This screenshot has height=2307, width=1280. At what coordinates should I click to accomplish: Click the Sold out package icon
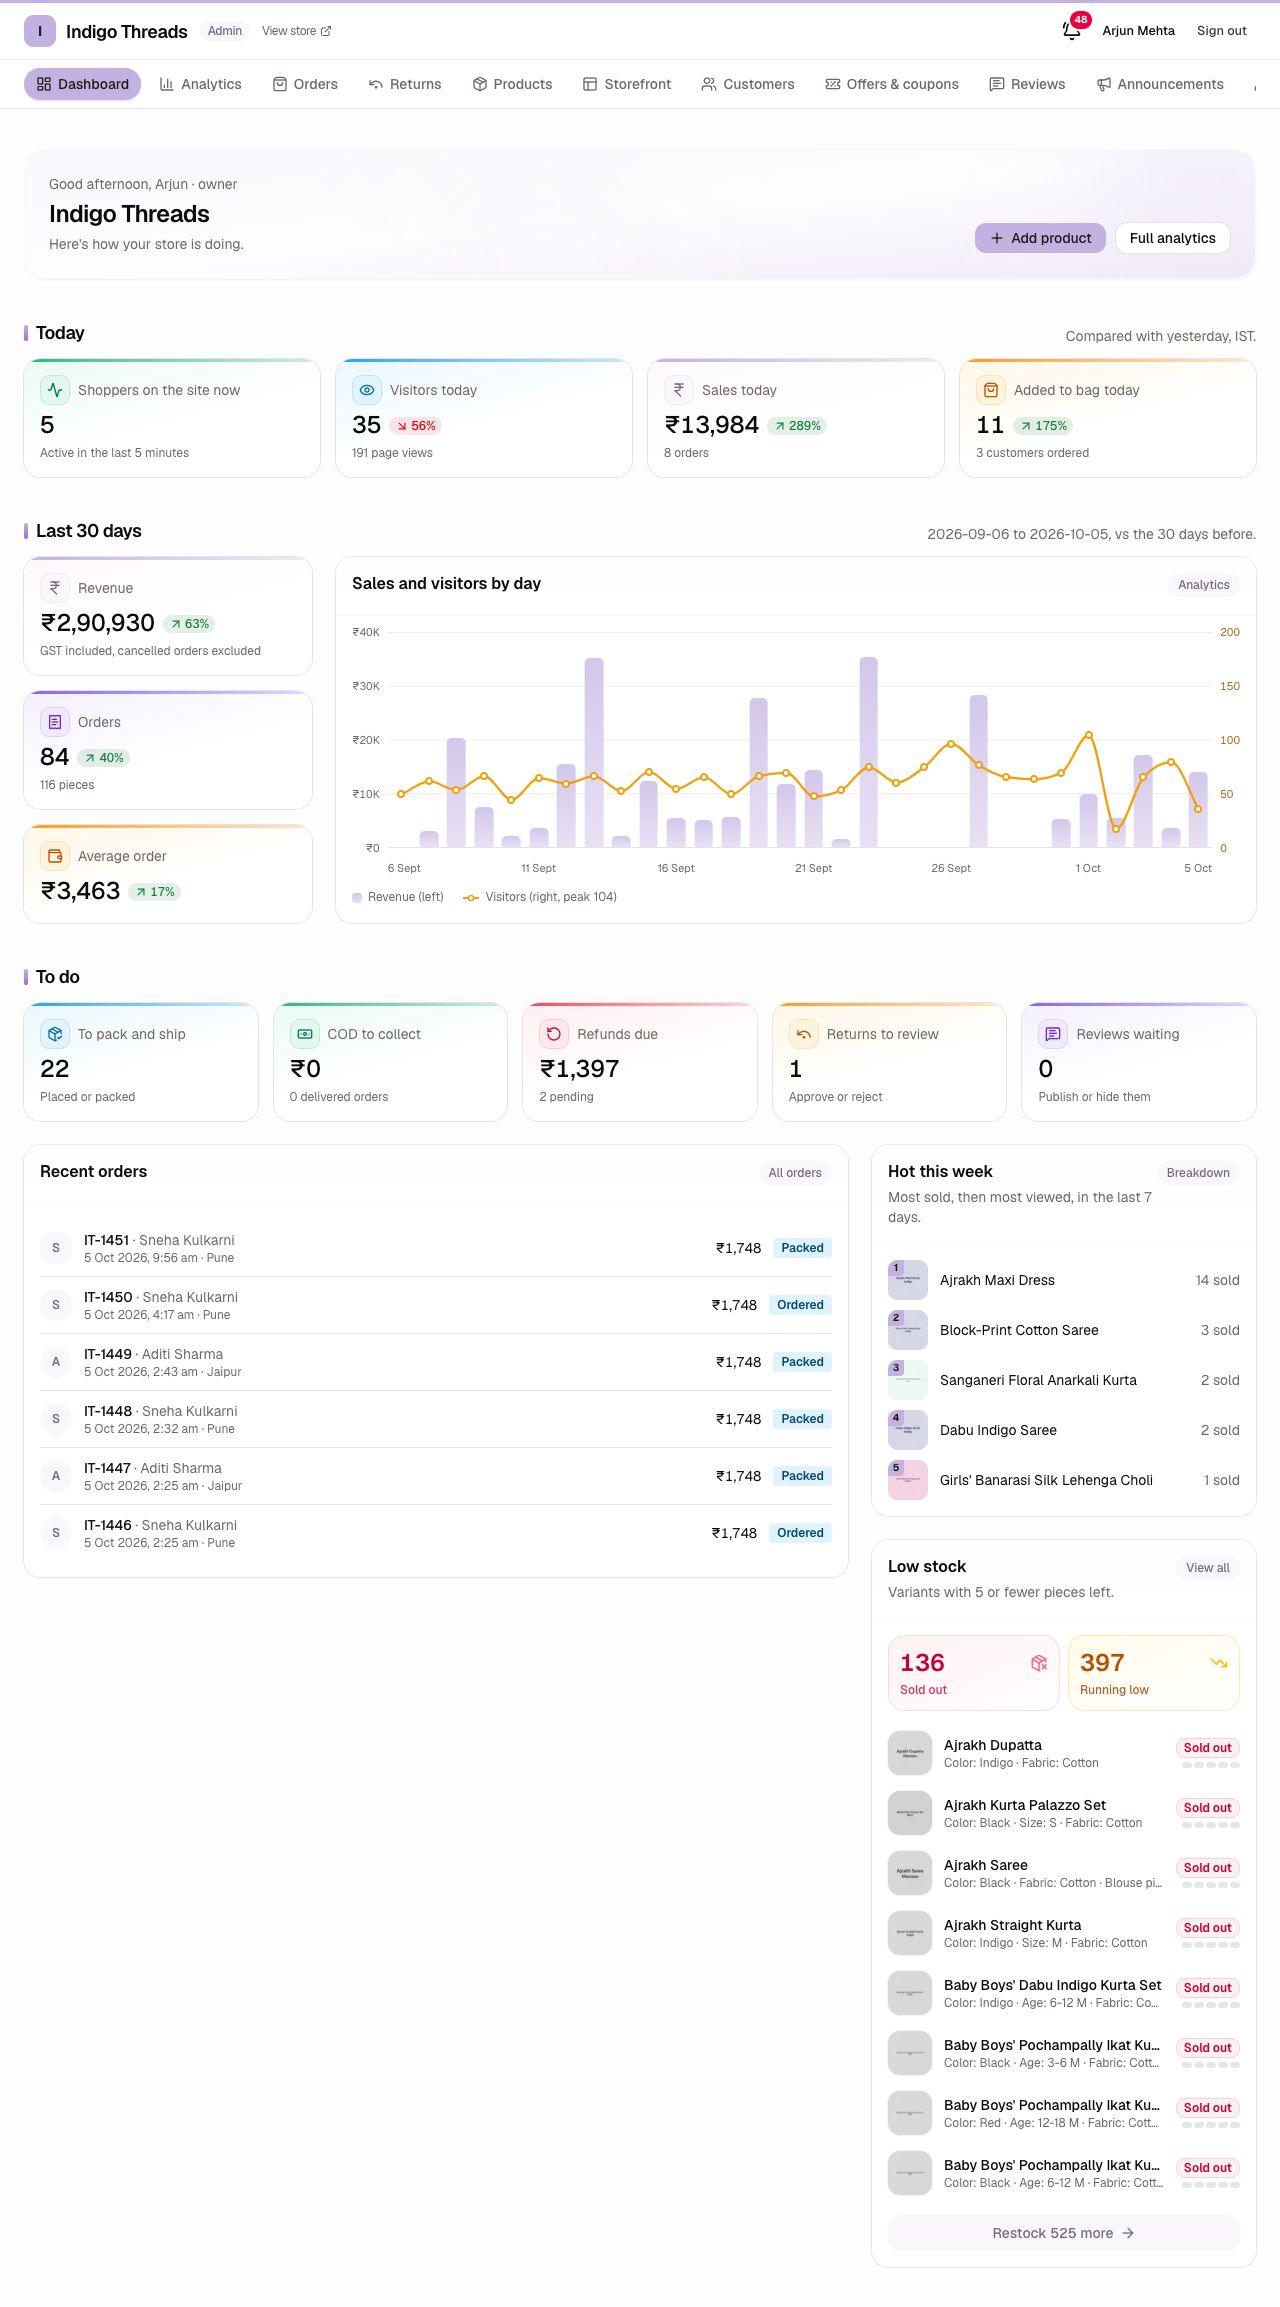[x=1039, y=1663]
